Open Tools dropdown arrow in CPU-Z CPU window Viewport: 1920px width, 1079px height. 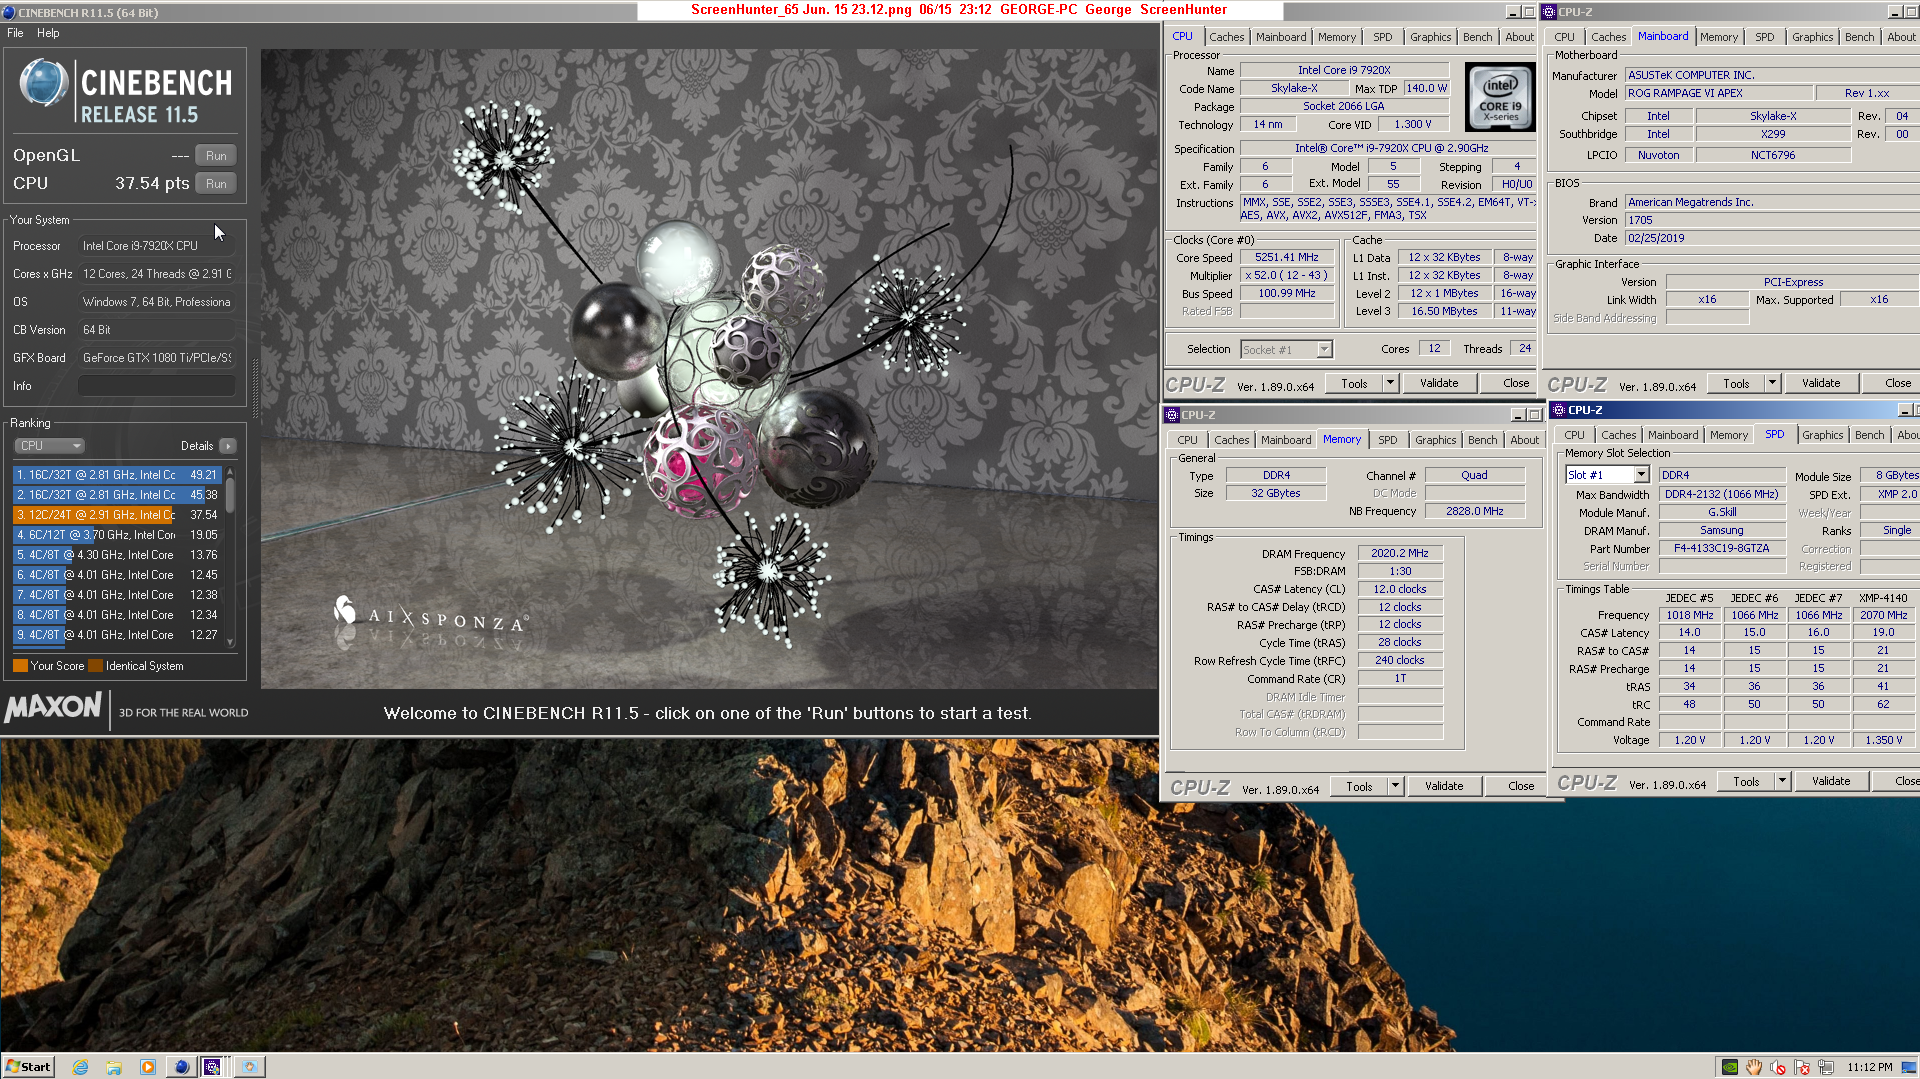click(1390, 383)
